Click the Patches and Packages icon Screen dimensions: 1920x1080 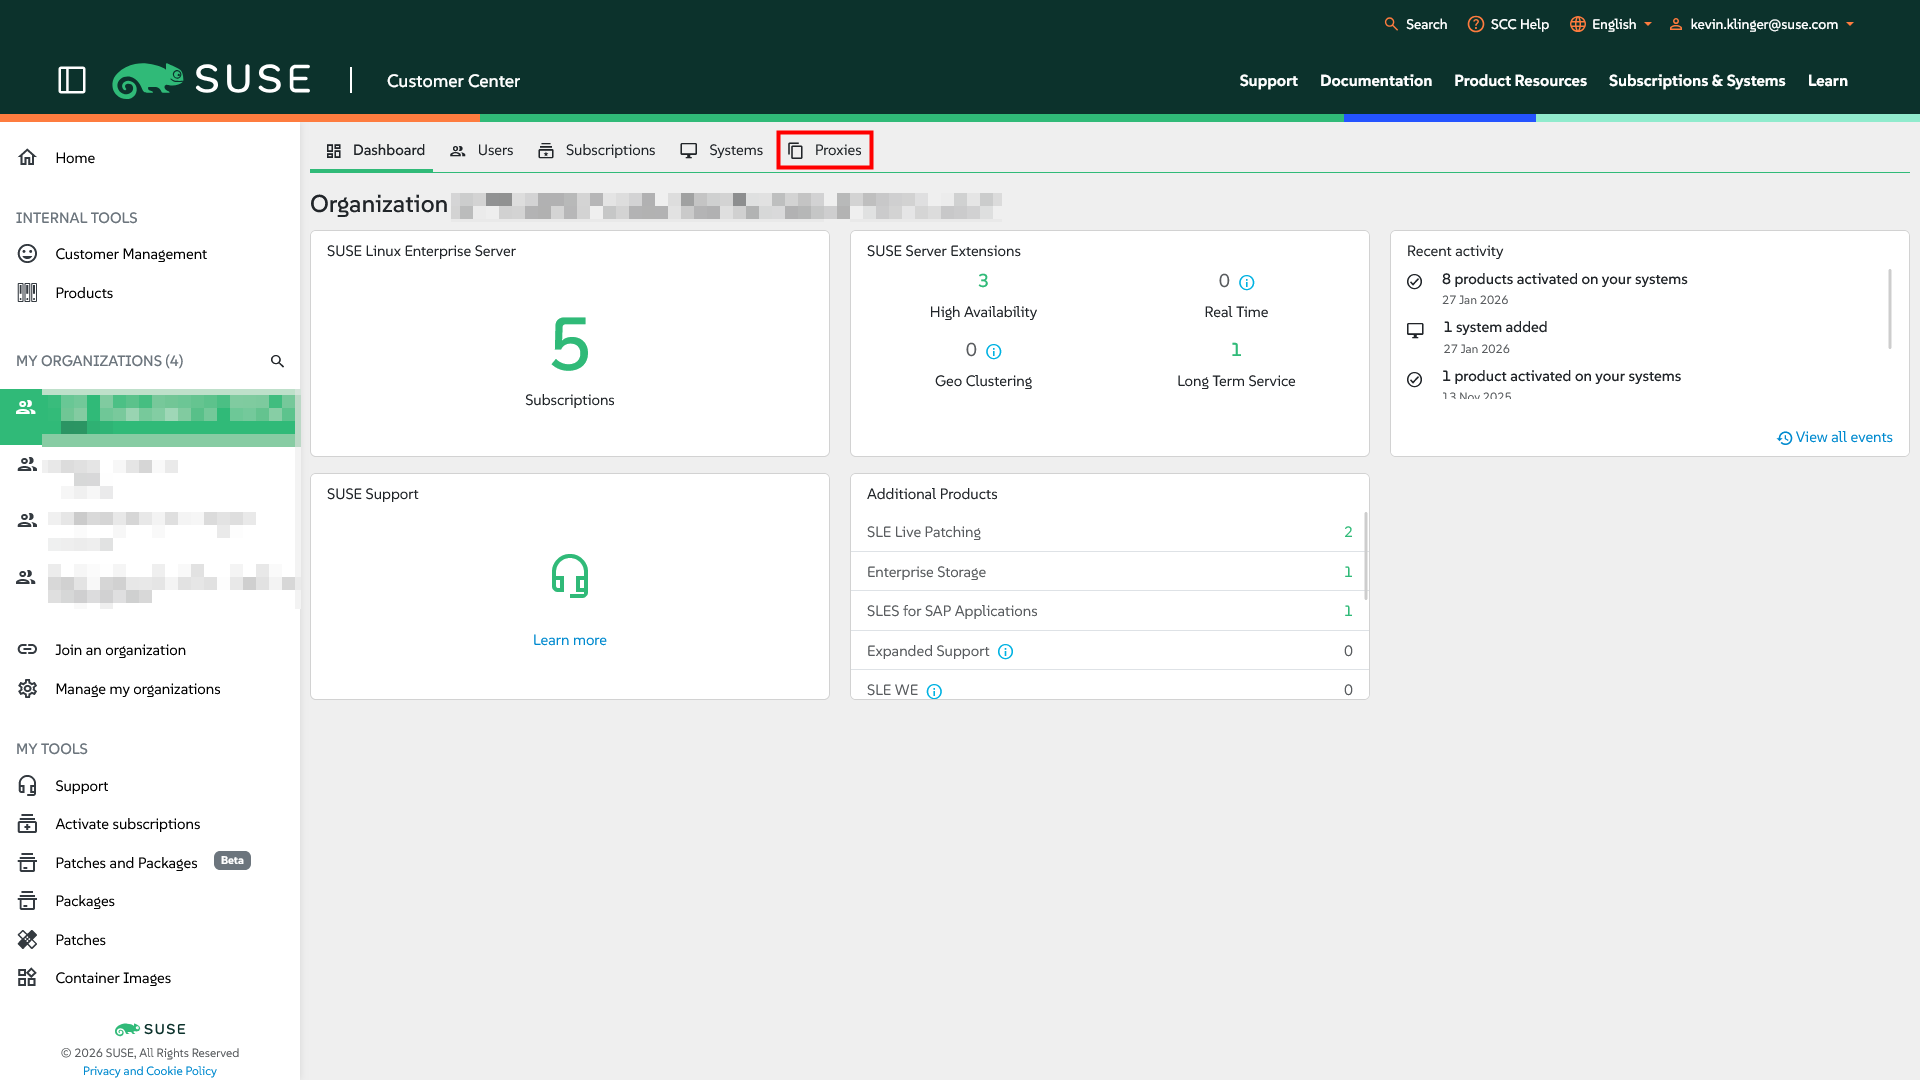coord(28,863)
